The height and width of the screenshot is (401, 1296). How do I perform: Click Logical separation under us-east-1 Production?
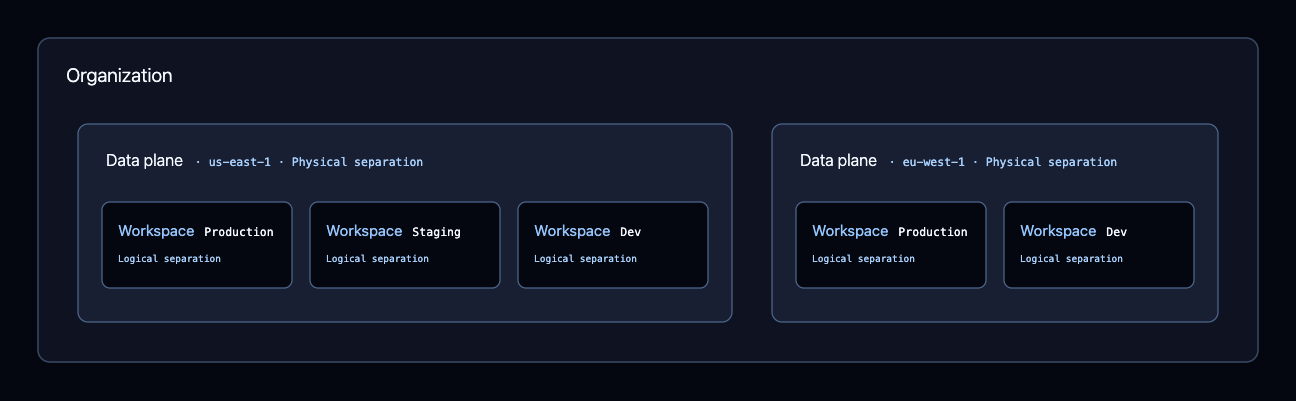169,259
